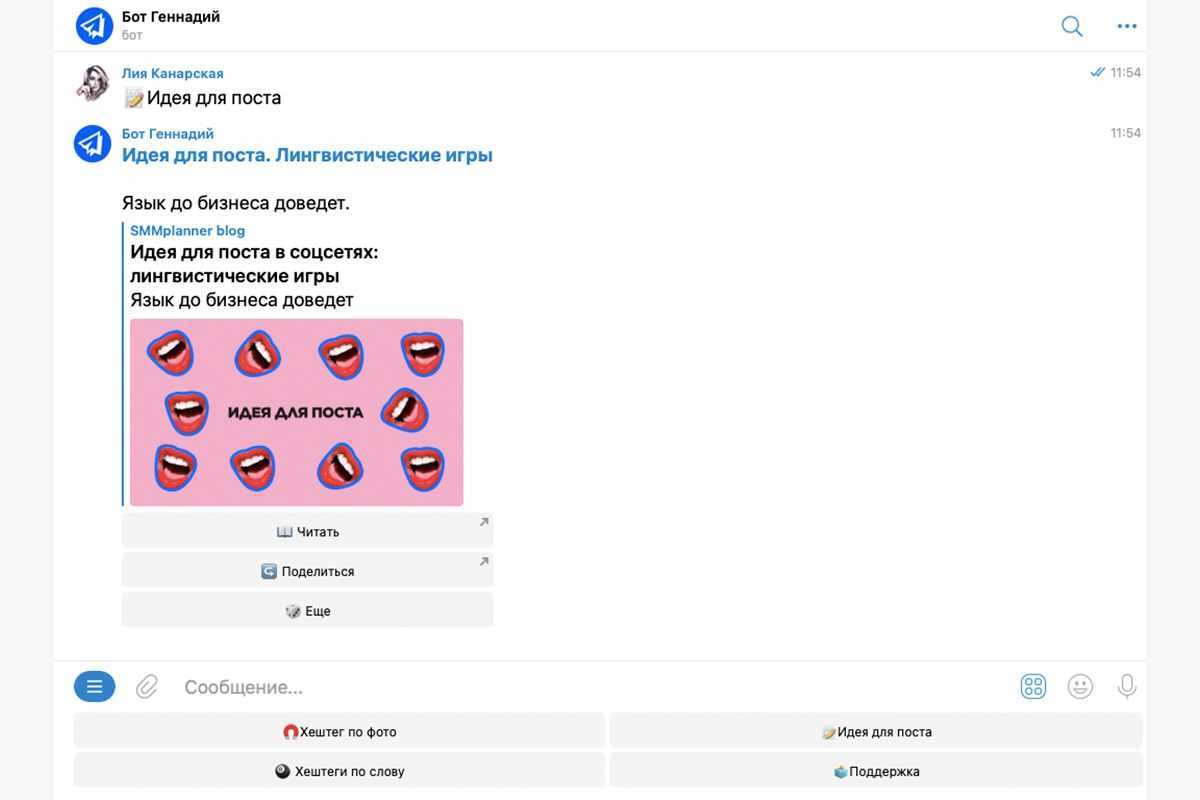Click the blue bot menu button

(x=94, y=687)
